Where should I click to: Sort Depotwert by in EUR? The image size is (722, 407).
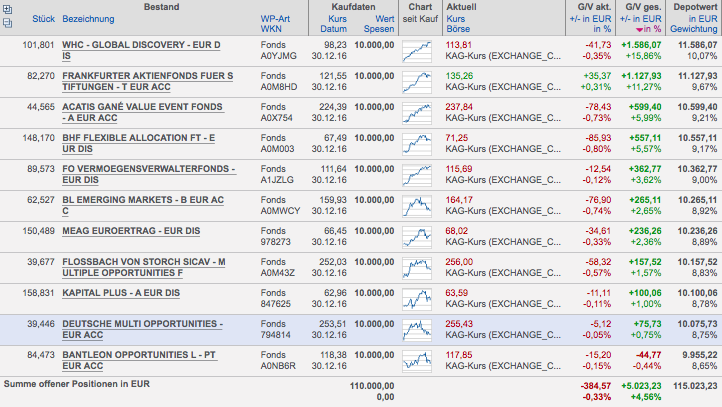tap(703, 19)
